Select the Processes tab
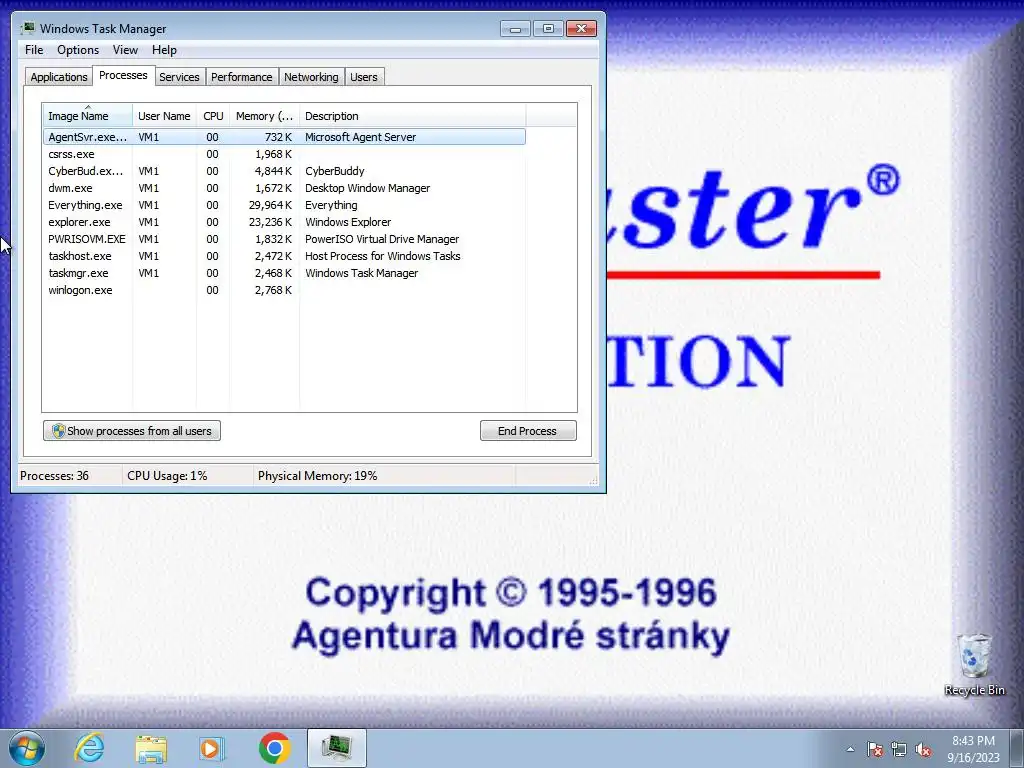This screenshot has width=1024, height=768. point(123,75)
